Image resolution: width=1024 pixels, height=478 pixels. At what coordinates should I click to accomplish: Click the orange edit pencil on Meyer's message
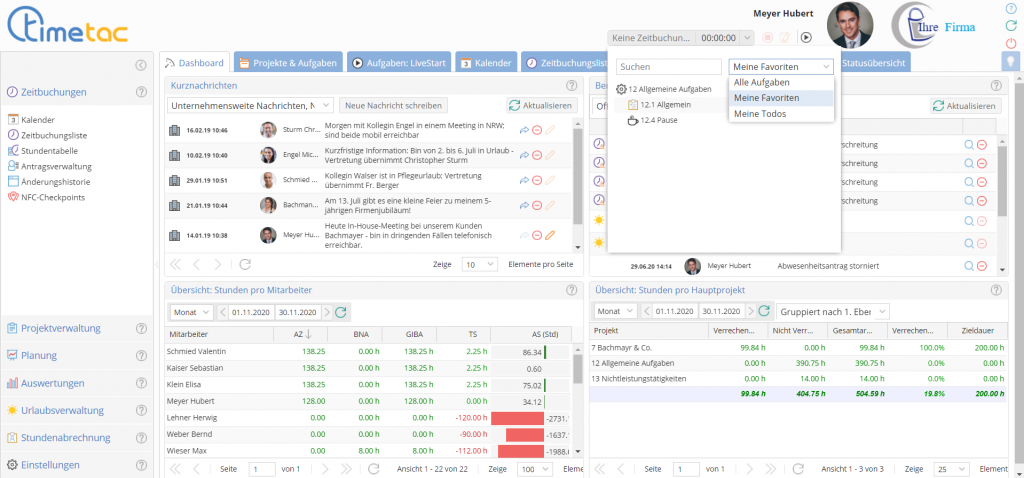[x=550, y=235]
